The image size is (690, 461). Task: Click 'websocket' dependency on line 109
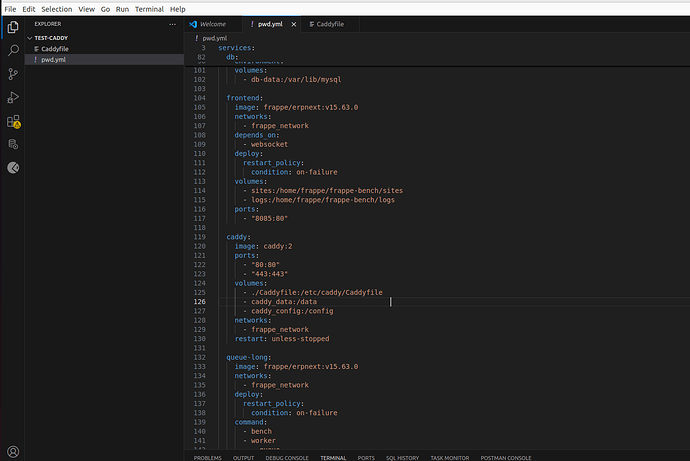[x=269, y=144]
